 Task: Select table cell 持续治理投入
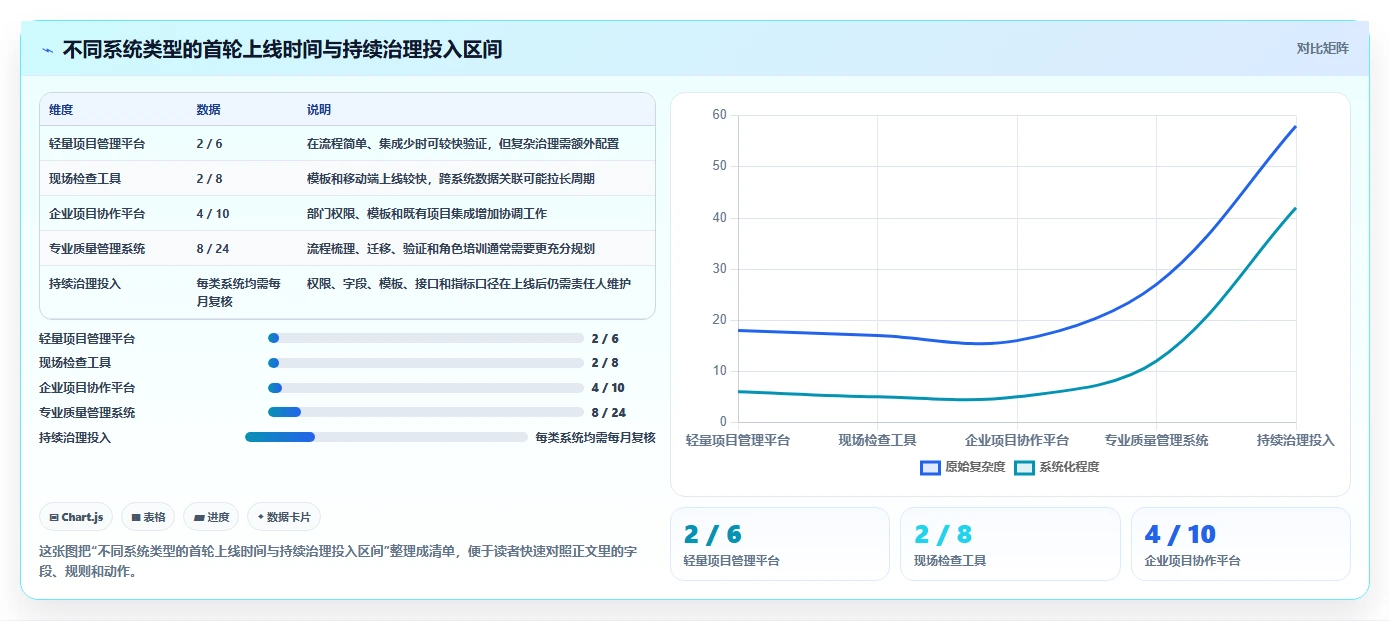tap(85, 284)
